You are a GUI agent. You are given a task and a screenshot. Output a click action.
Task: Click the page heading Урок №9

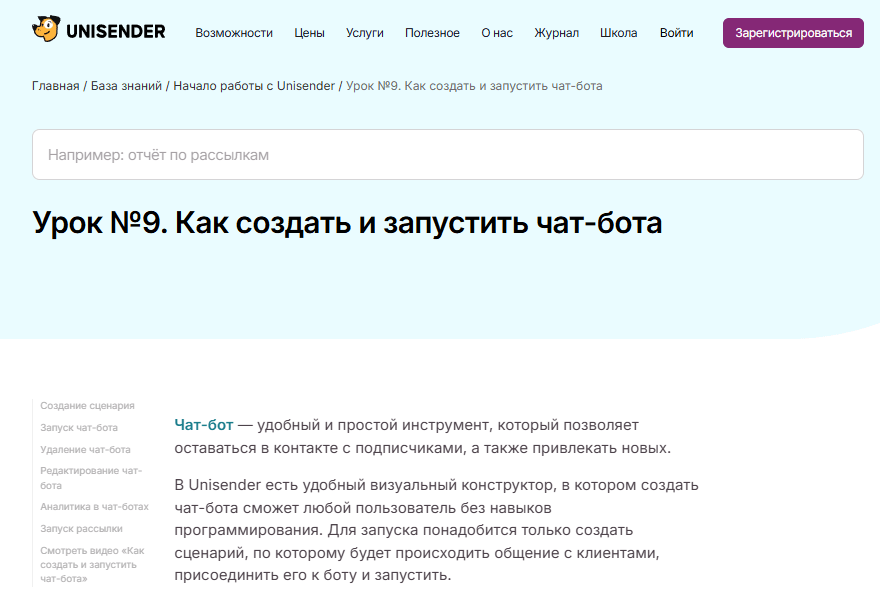point(347,223)
